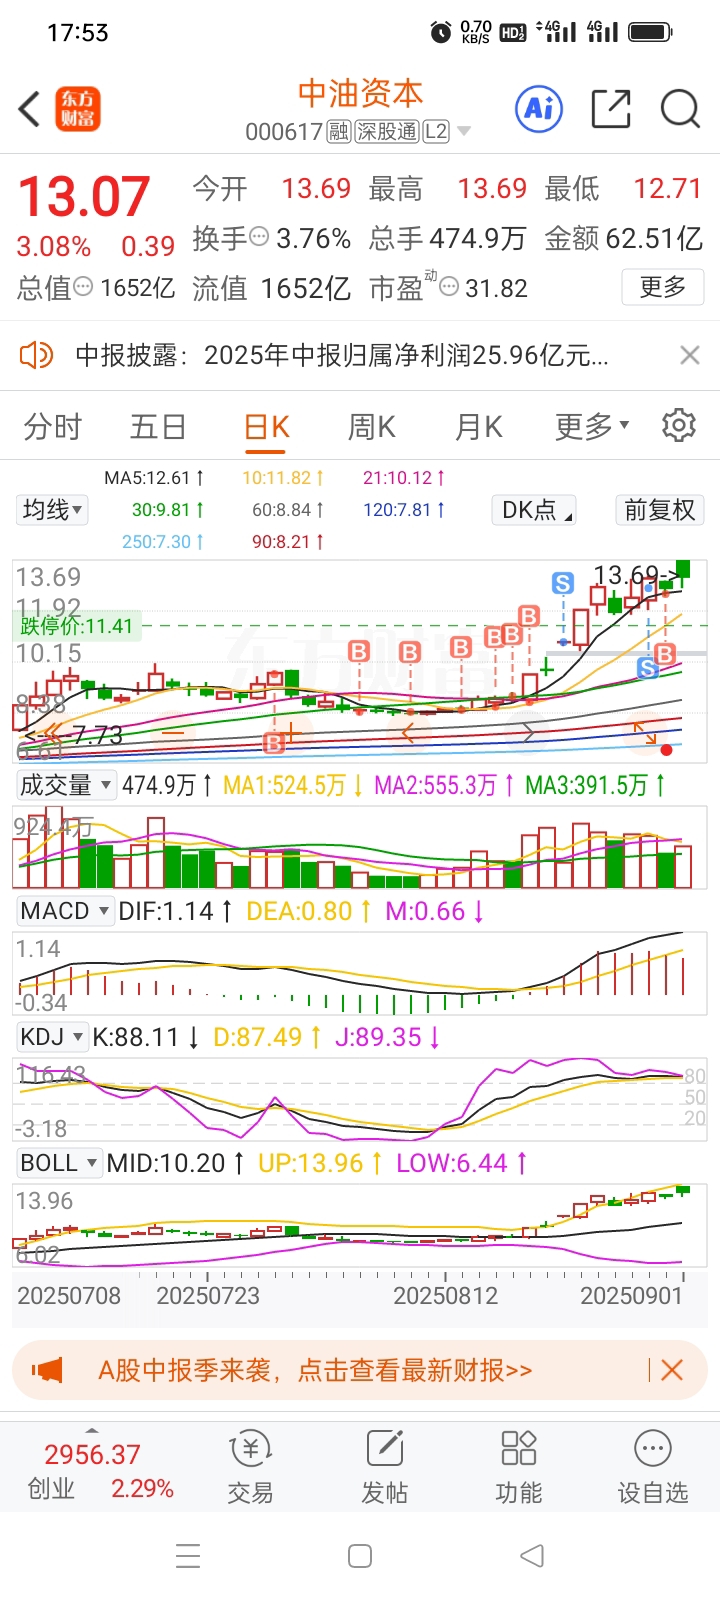Tap the share icon
The width and height of the screenshot is (720, 1600).
coord(611,109)
